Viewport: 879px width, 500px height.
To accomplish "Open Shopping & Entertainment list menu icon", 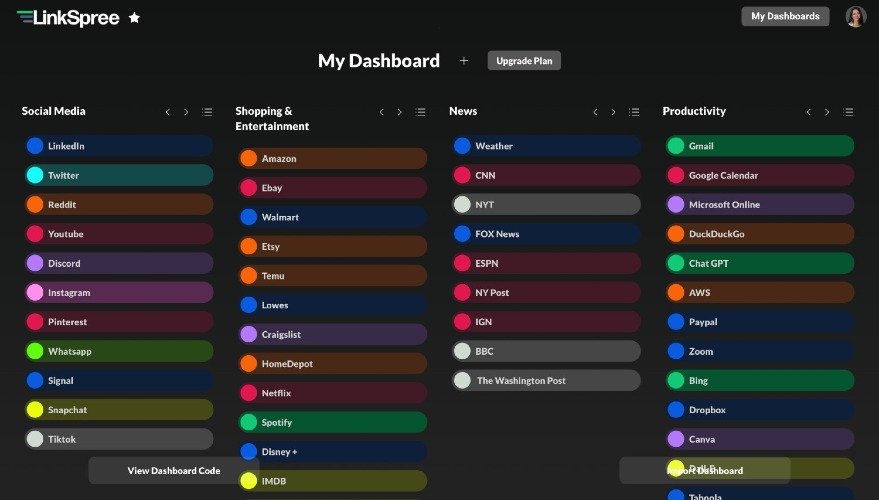I will (420, 112).
